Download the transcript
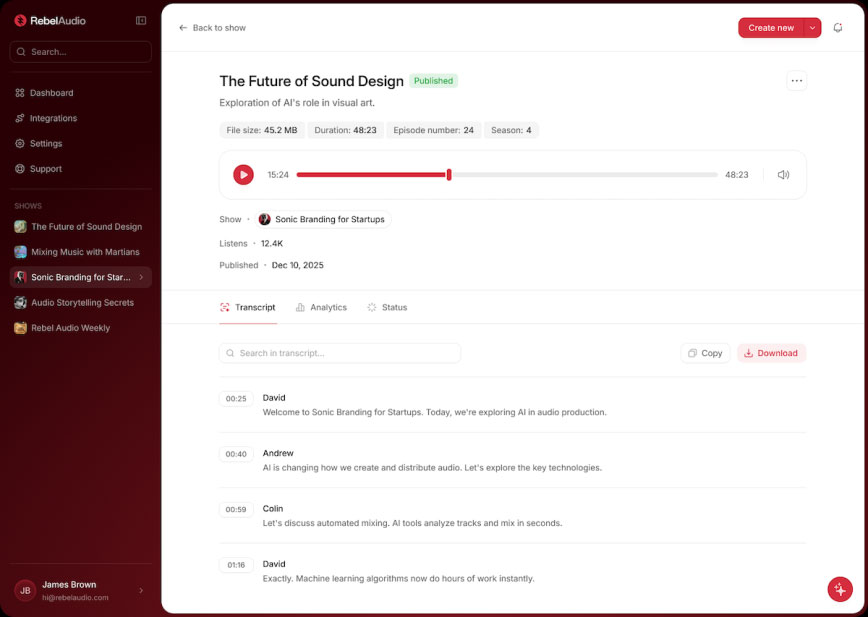The height and width of the screenshot is (617, 868). (771, 353)
